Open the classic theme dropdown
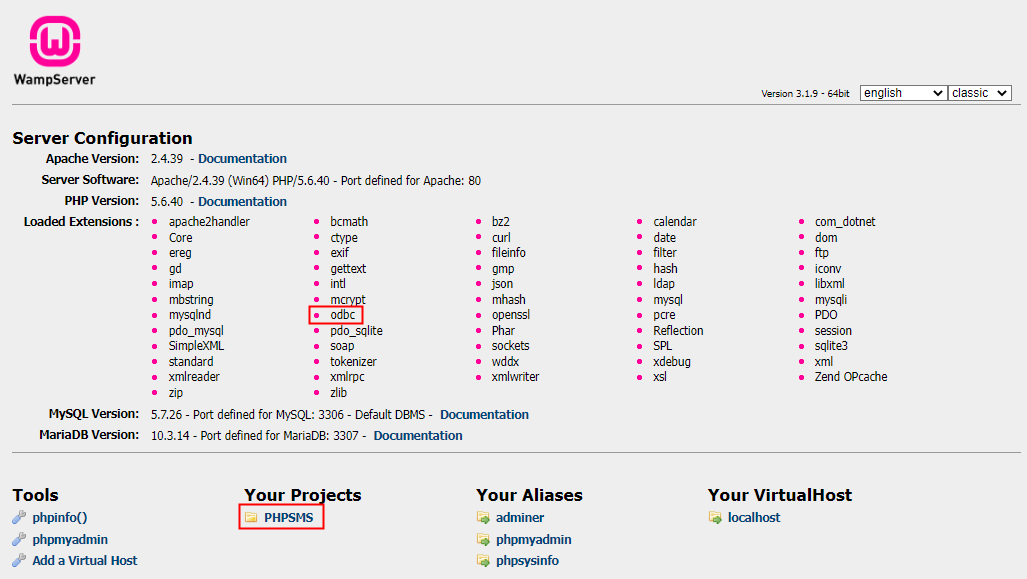Viewport: 1027px width, 579px height. (x=979, y=93)
